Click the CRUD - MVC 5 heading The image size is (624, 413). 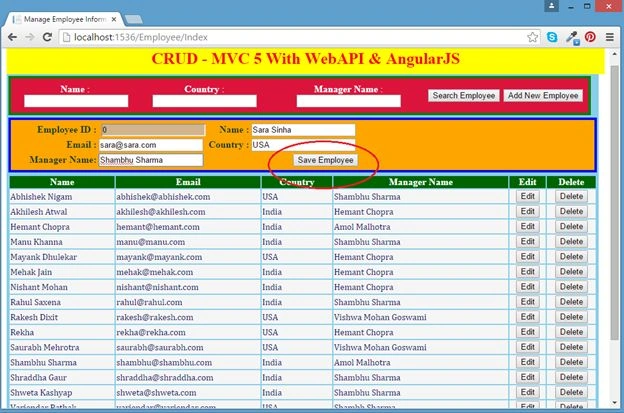(306, 59)
